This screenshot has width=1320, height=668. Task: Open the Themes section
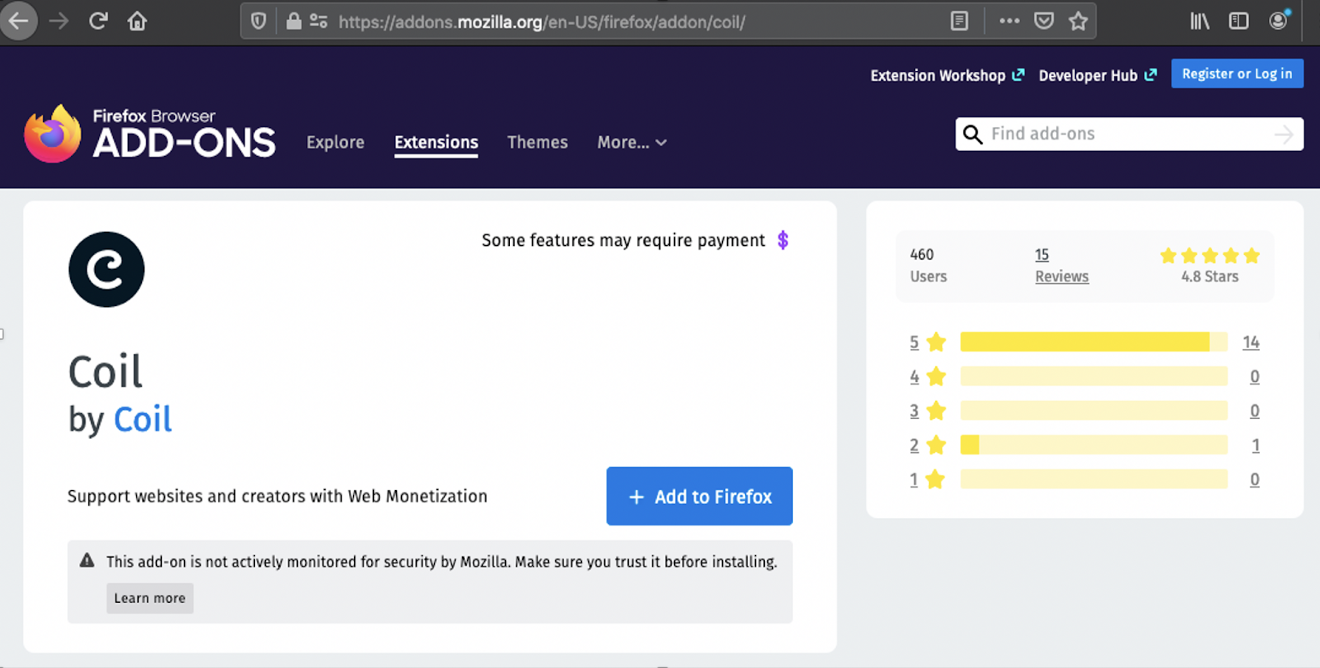[x=537, y=142]
